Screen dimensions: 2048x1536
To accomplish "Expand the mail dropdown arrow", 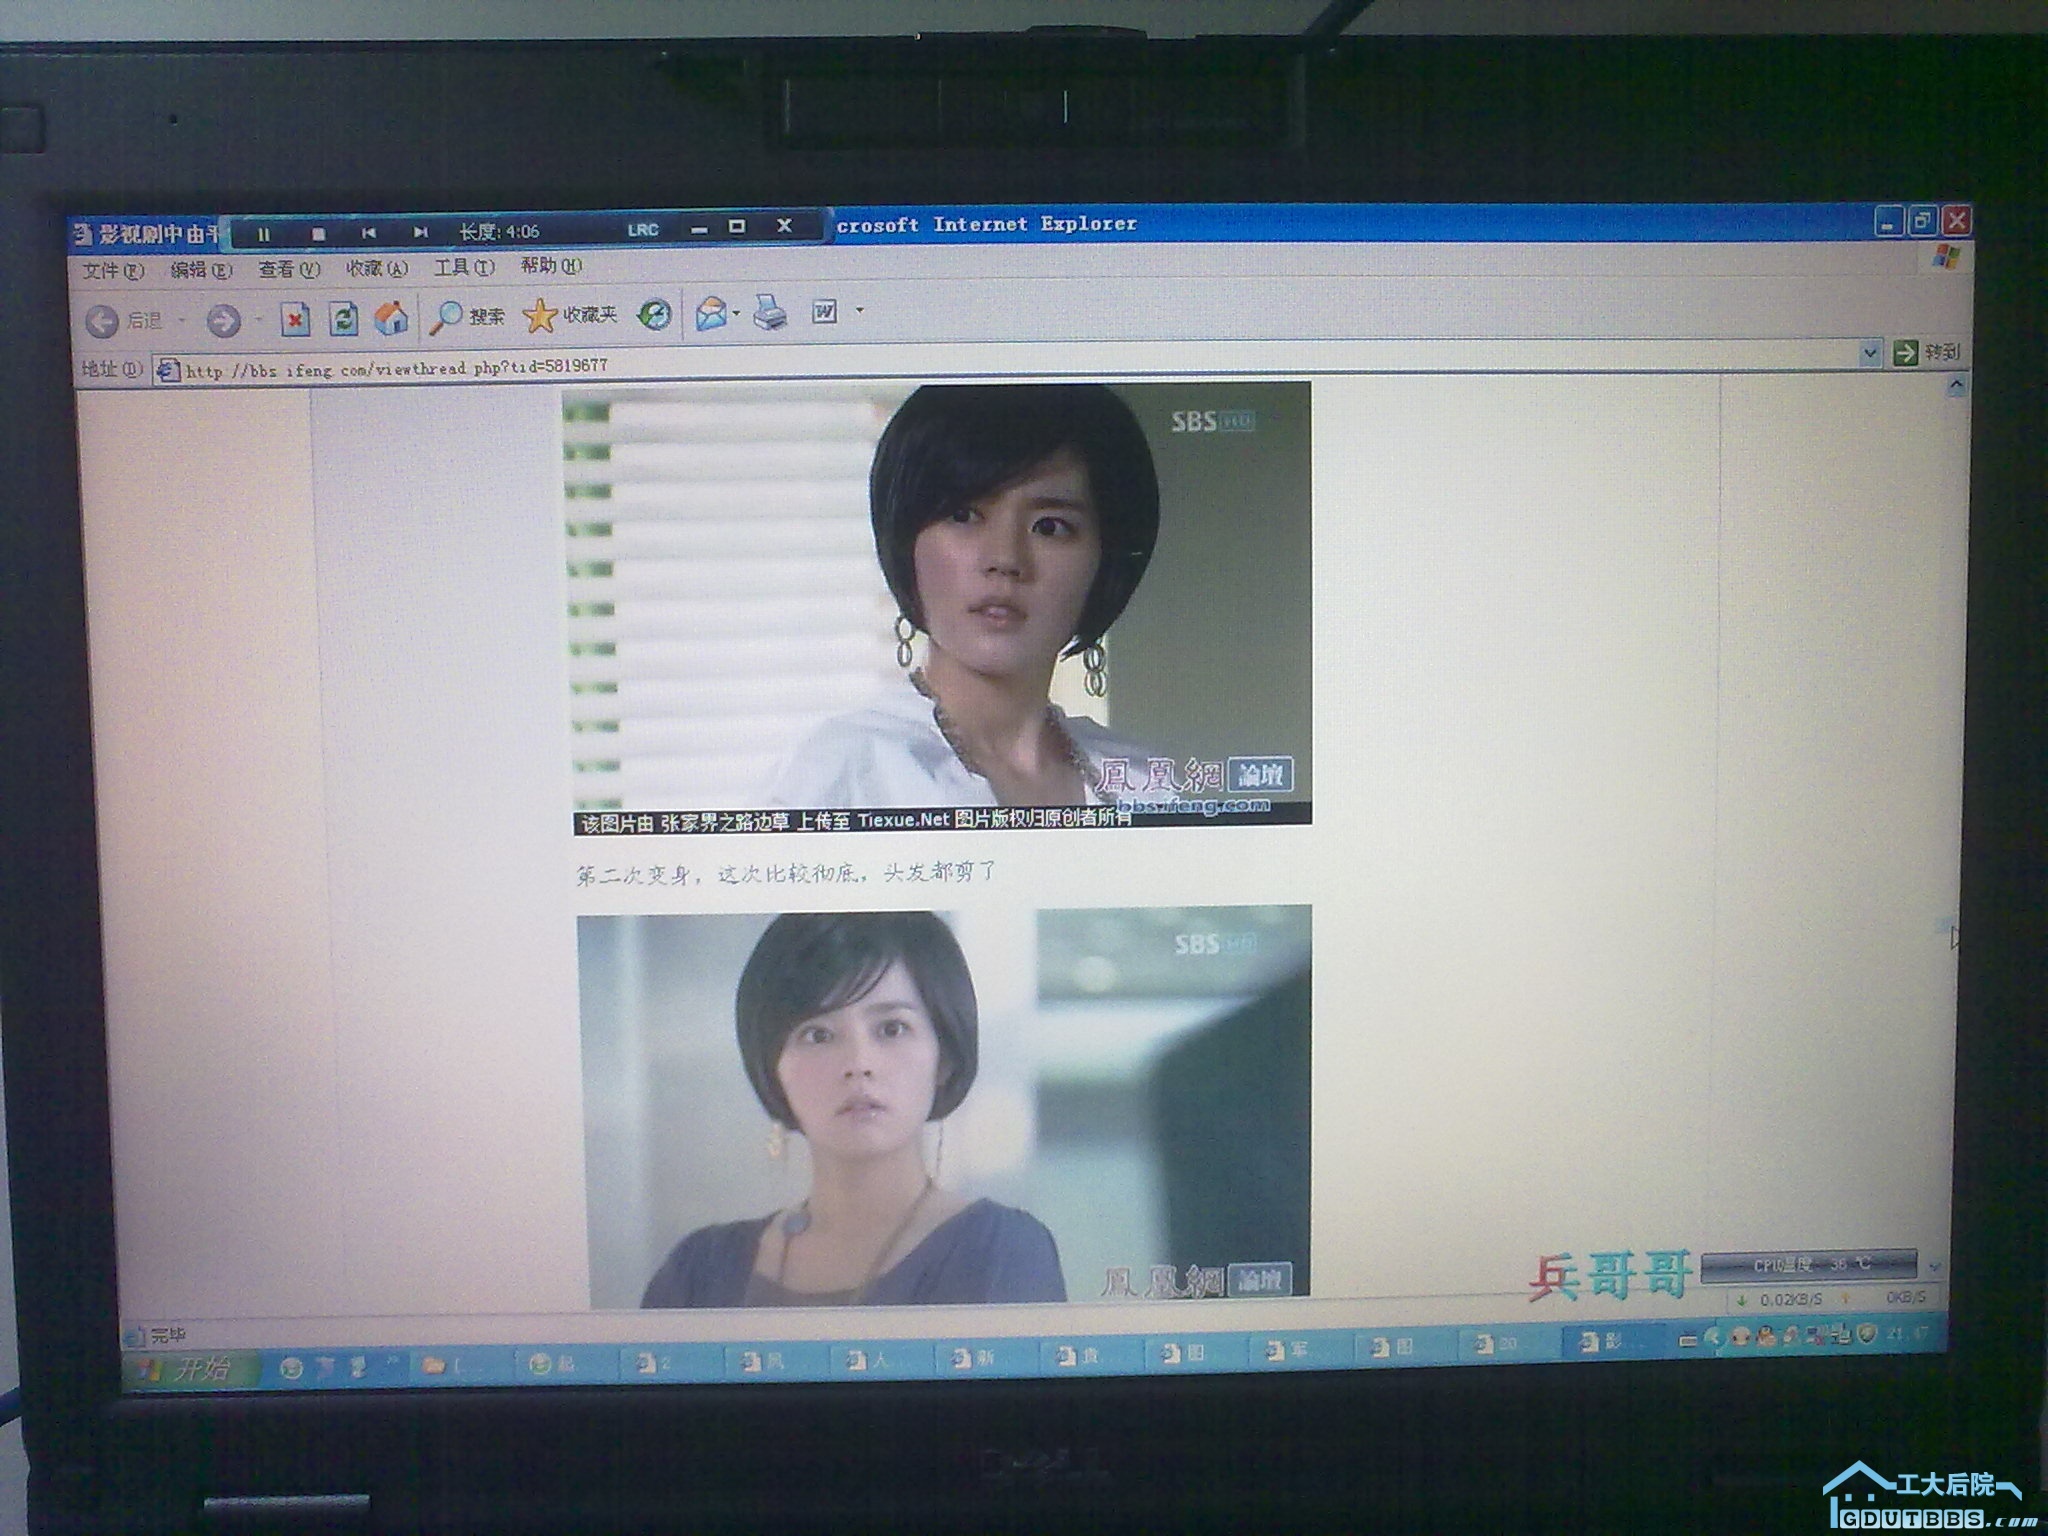I will (737, 313).
